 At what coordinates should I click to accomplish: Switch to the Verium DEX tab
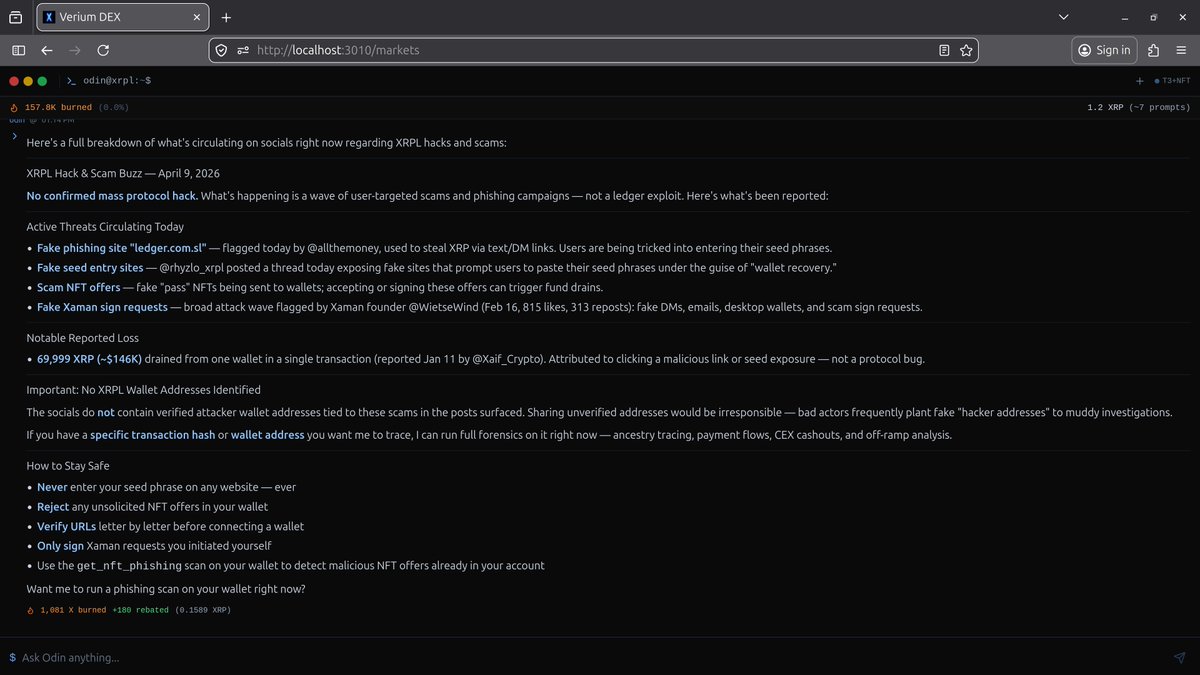click(x=122, y=17)
